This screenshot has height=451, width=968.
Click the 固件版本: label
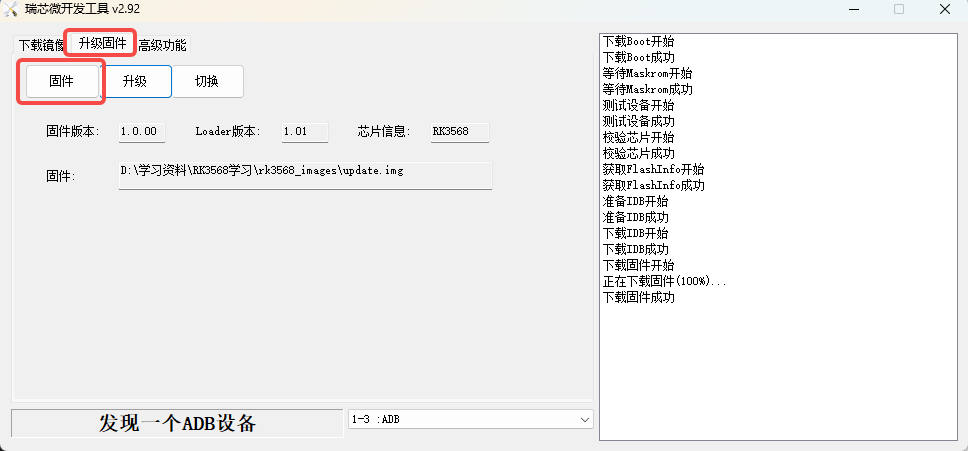click(73, 131)
